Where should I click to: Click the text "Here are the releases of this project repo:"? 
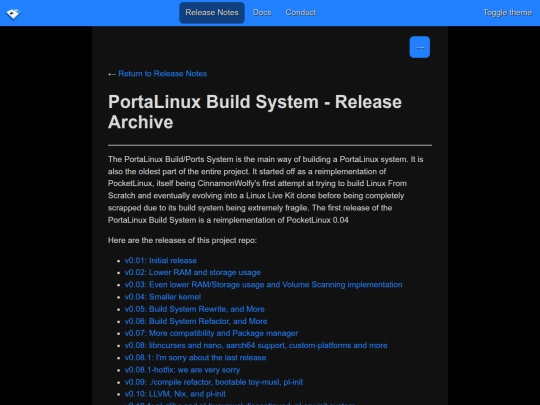pos(182,240)
